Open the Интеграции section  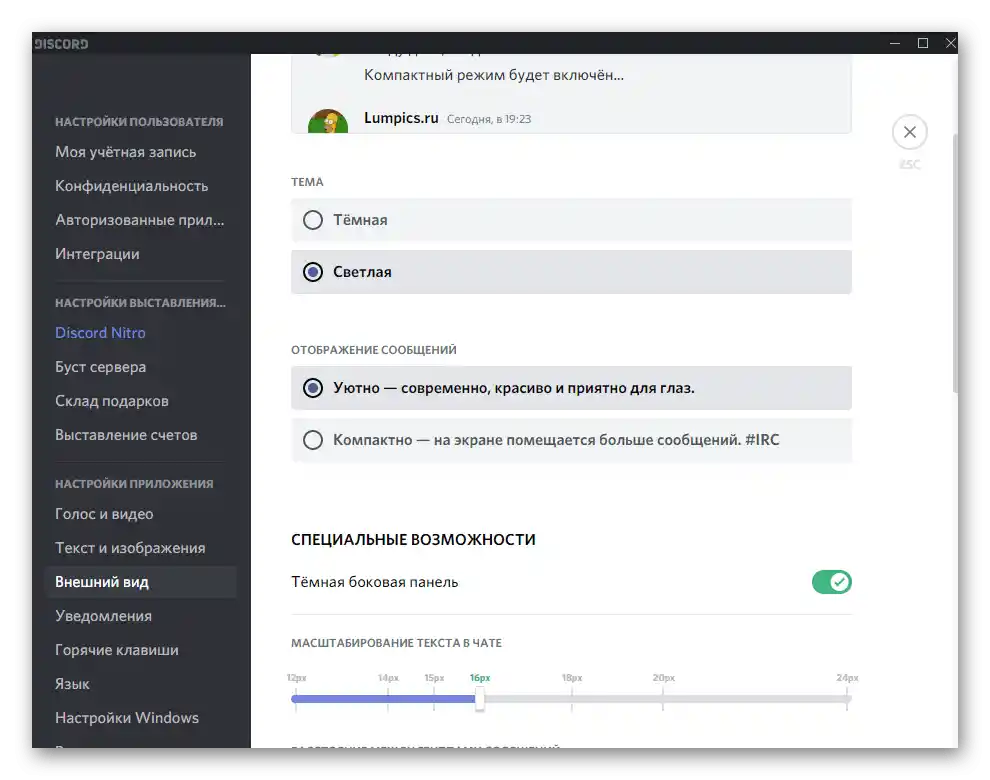click(97, 254)
